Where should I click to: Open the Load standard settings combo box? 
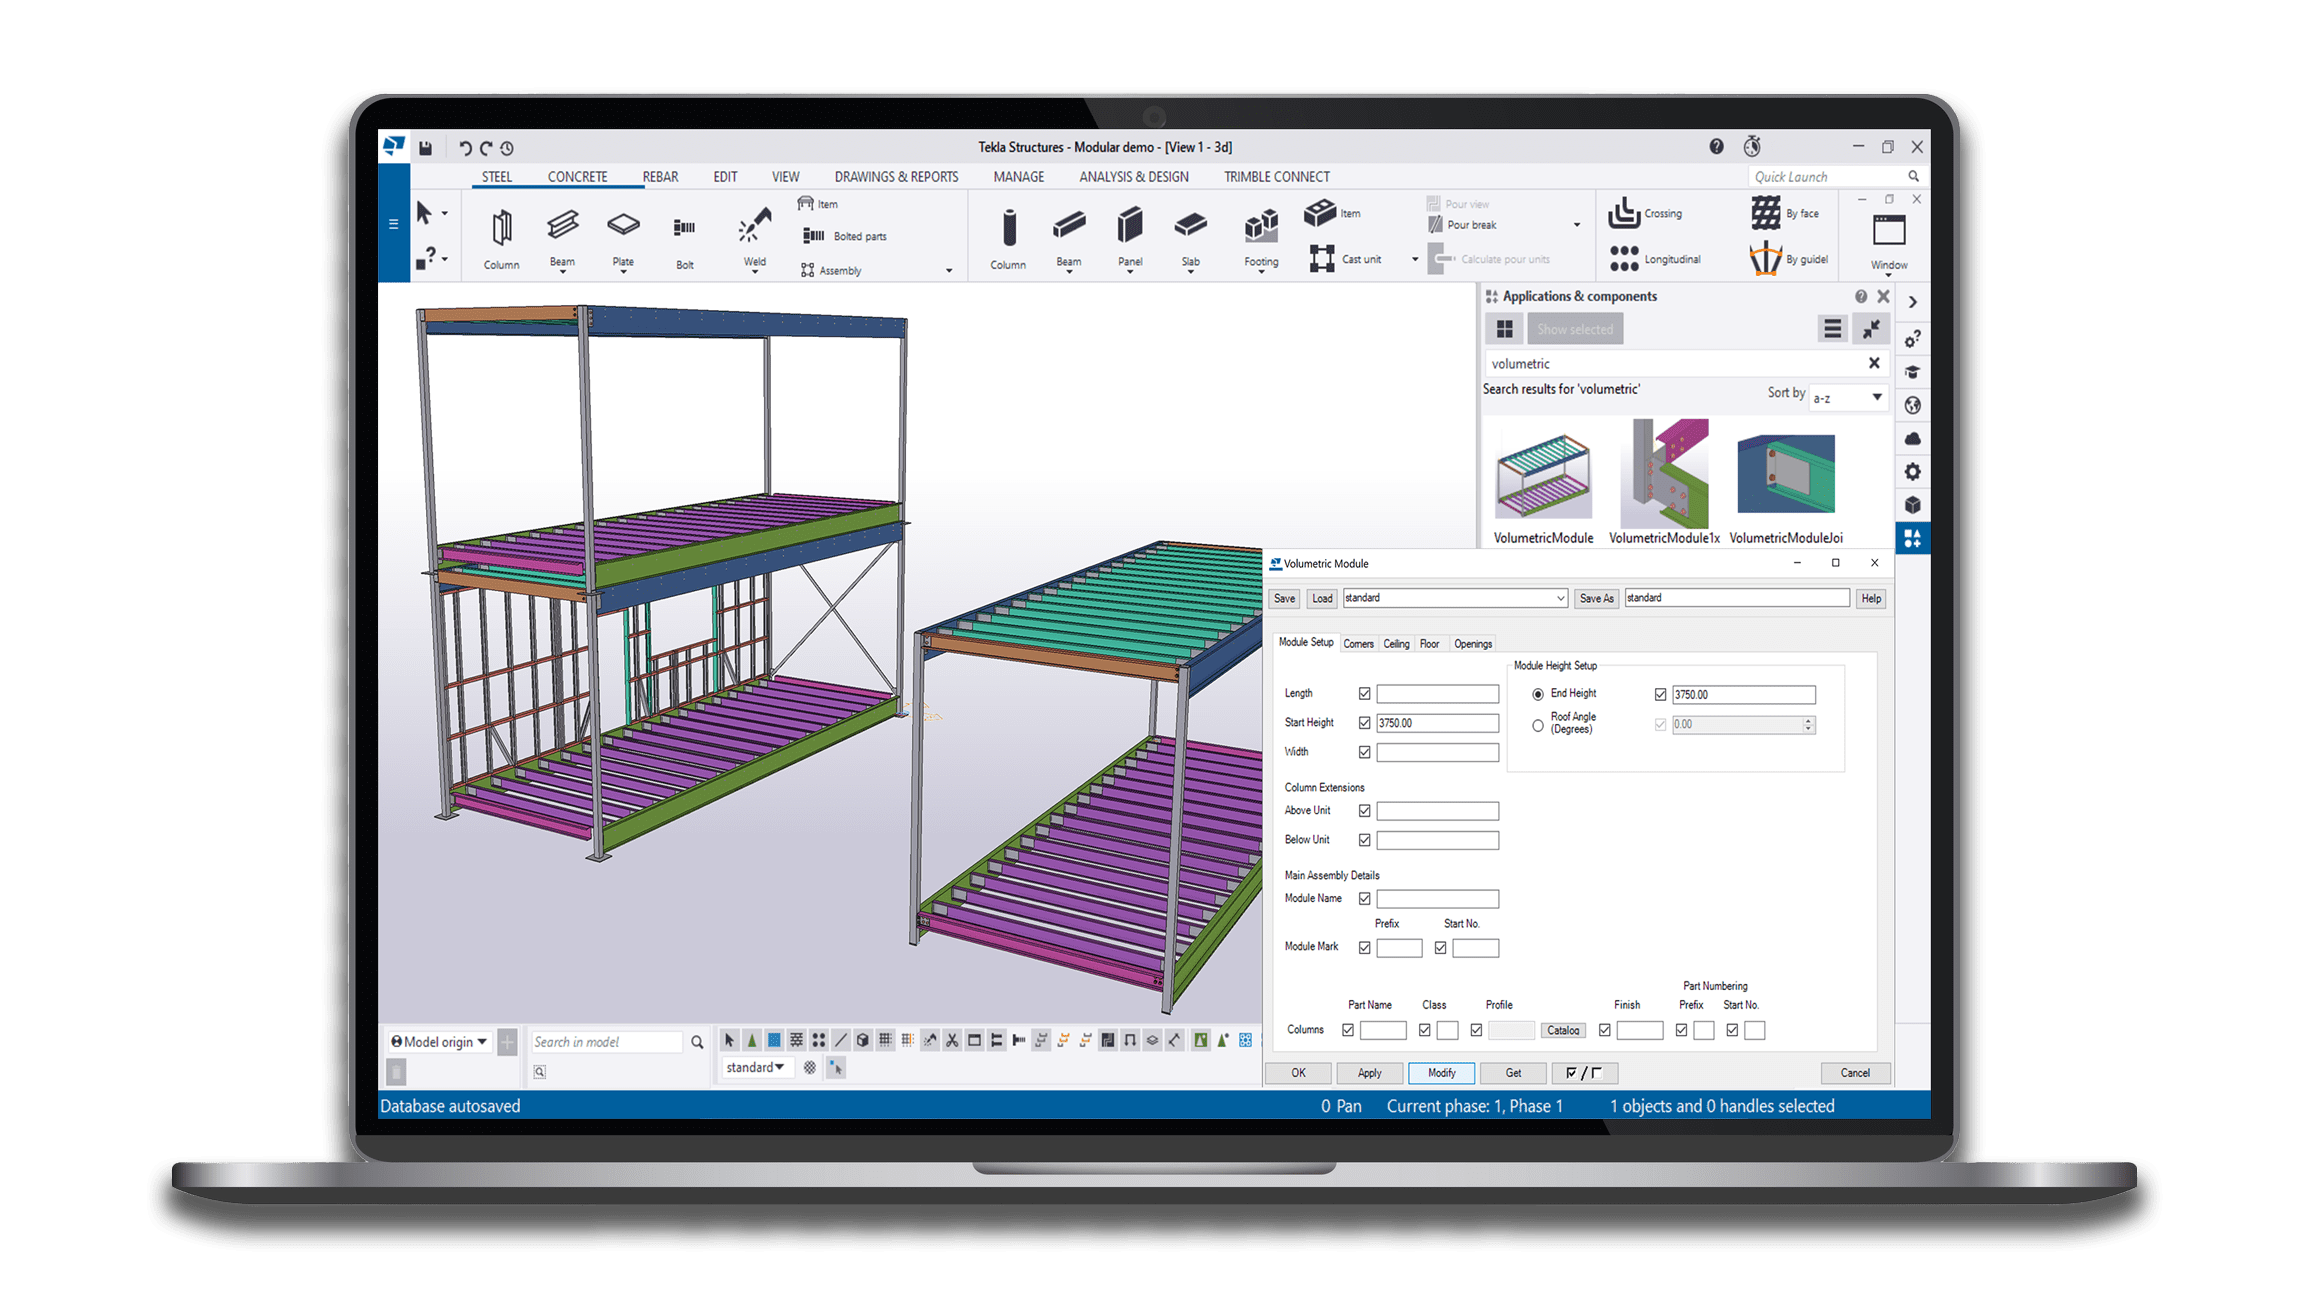point(1455,598)
